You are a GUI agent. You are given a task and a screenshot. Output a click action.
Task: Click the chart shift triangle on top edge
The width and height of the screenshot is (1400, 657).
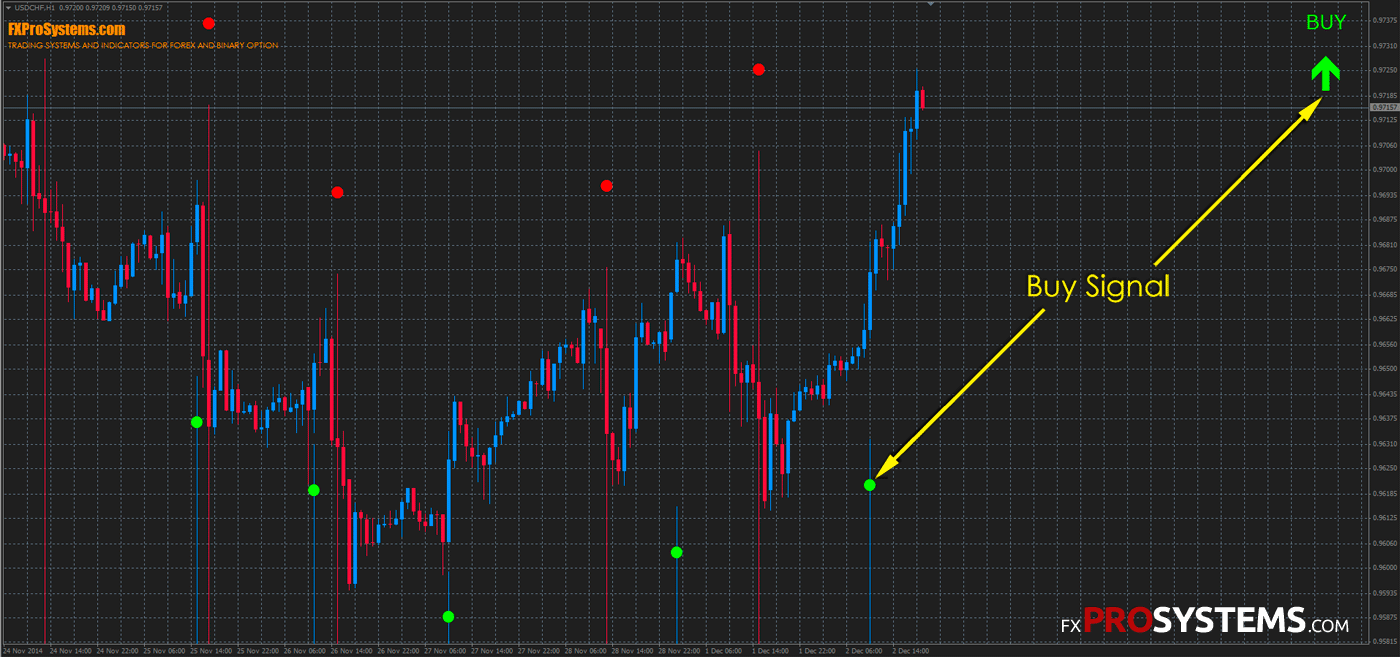931,4
